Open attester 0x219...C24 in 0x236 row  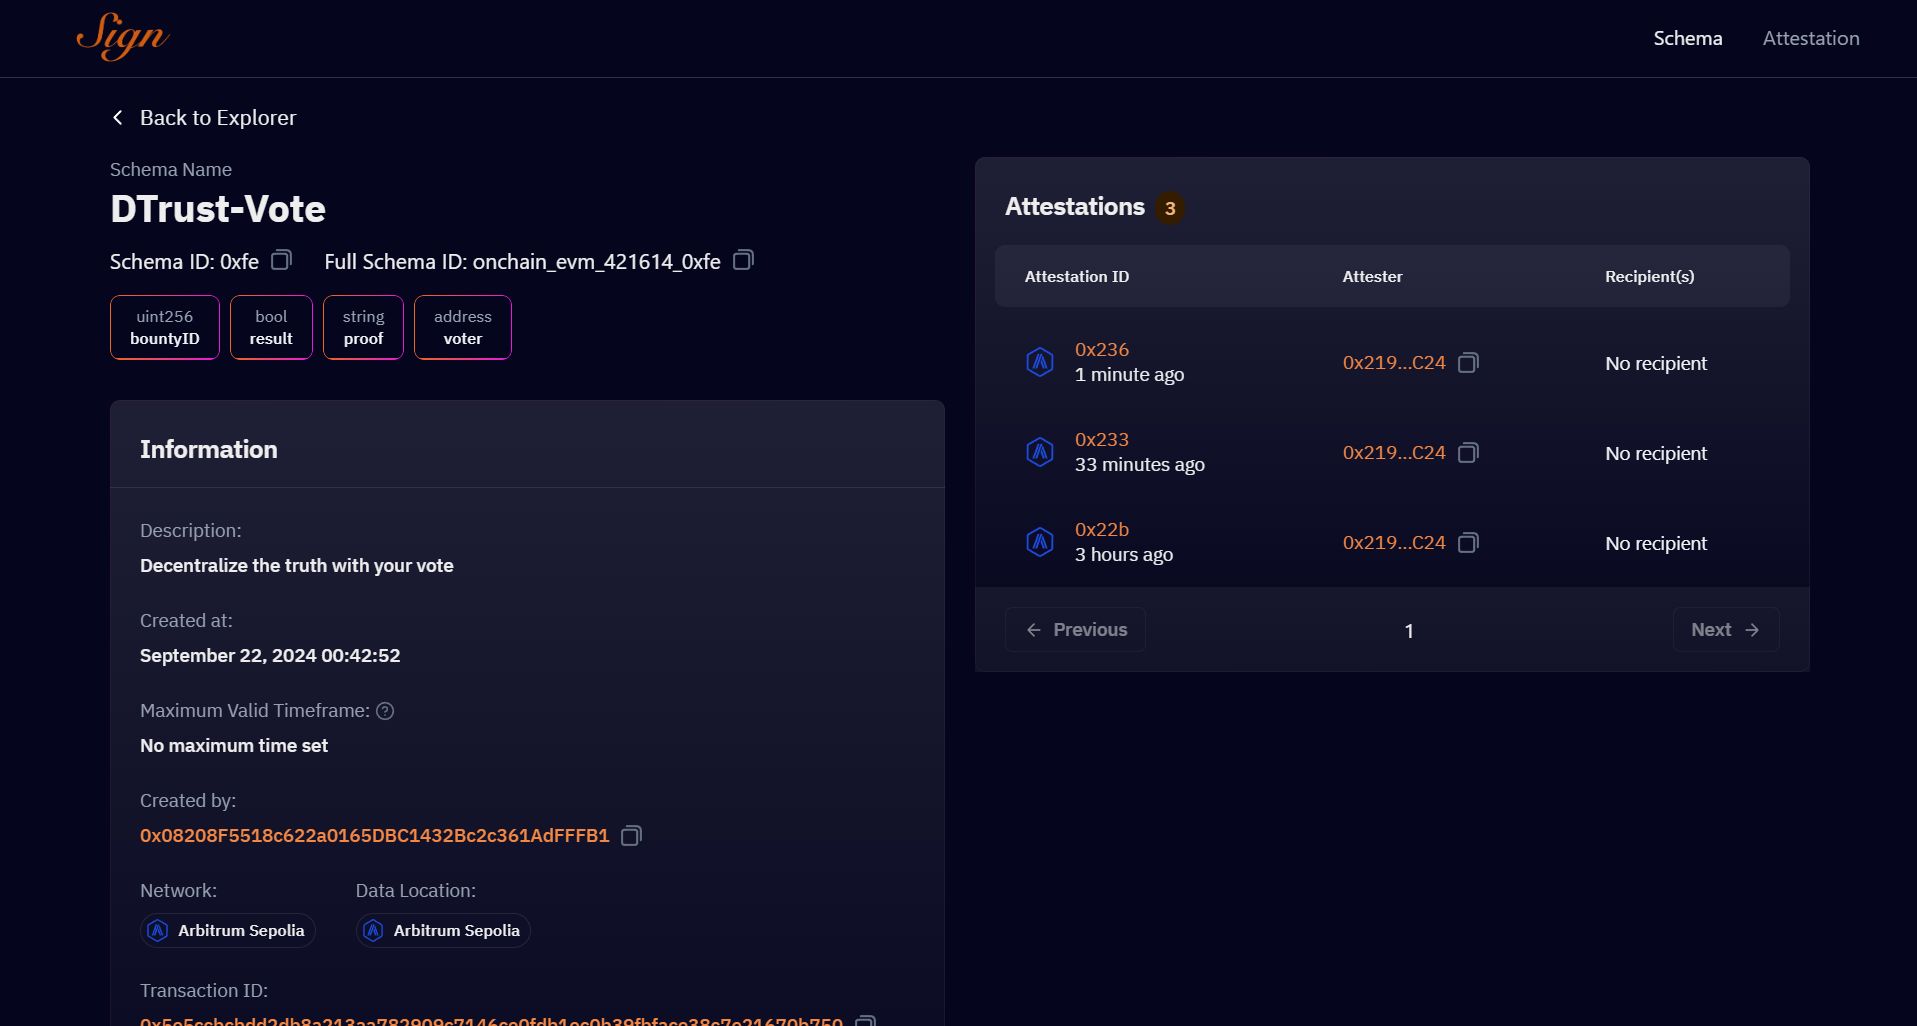point(1394,363)
